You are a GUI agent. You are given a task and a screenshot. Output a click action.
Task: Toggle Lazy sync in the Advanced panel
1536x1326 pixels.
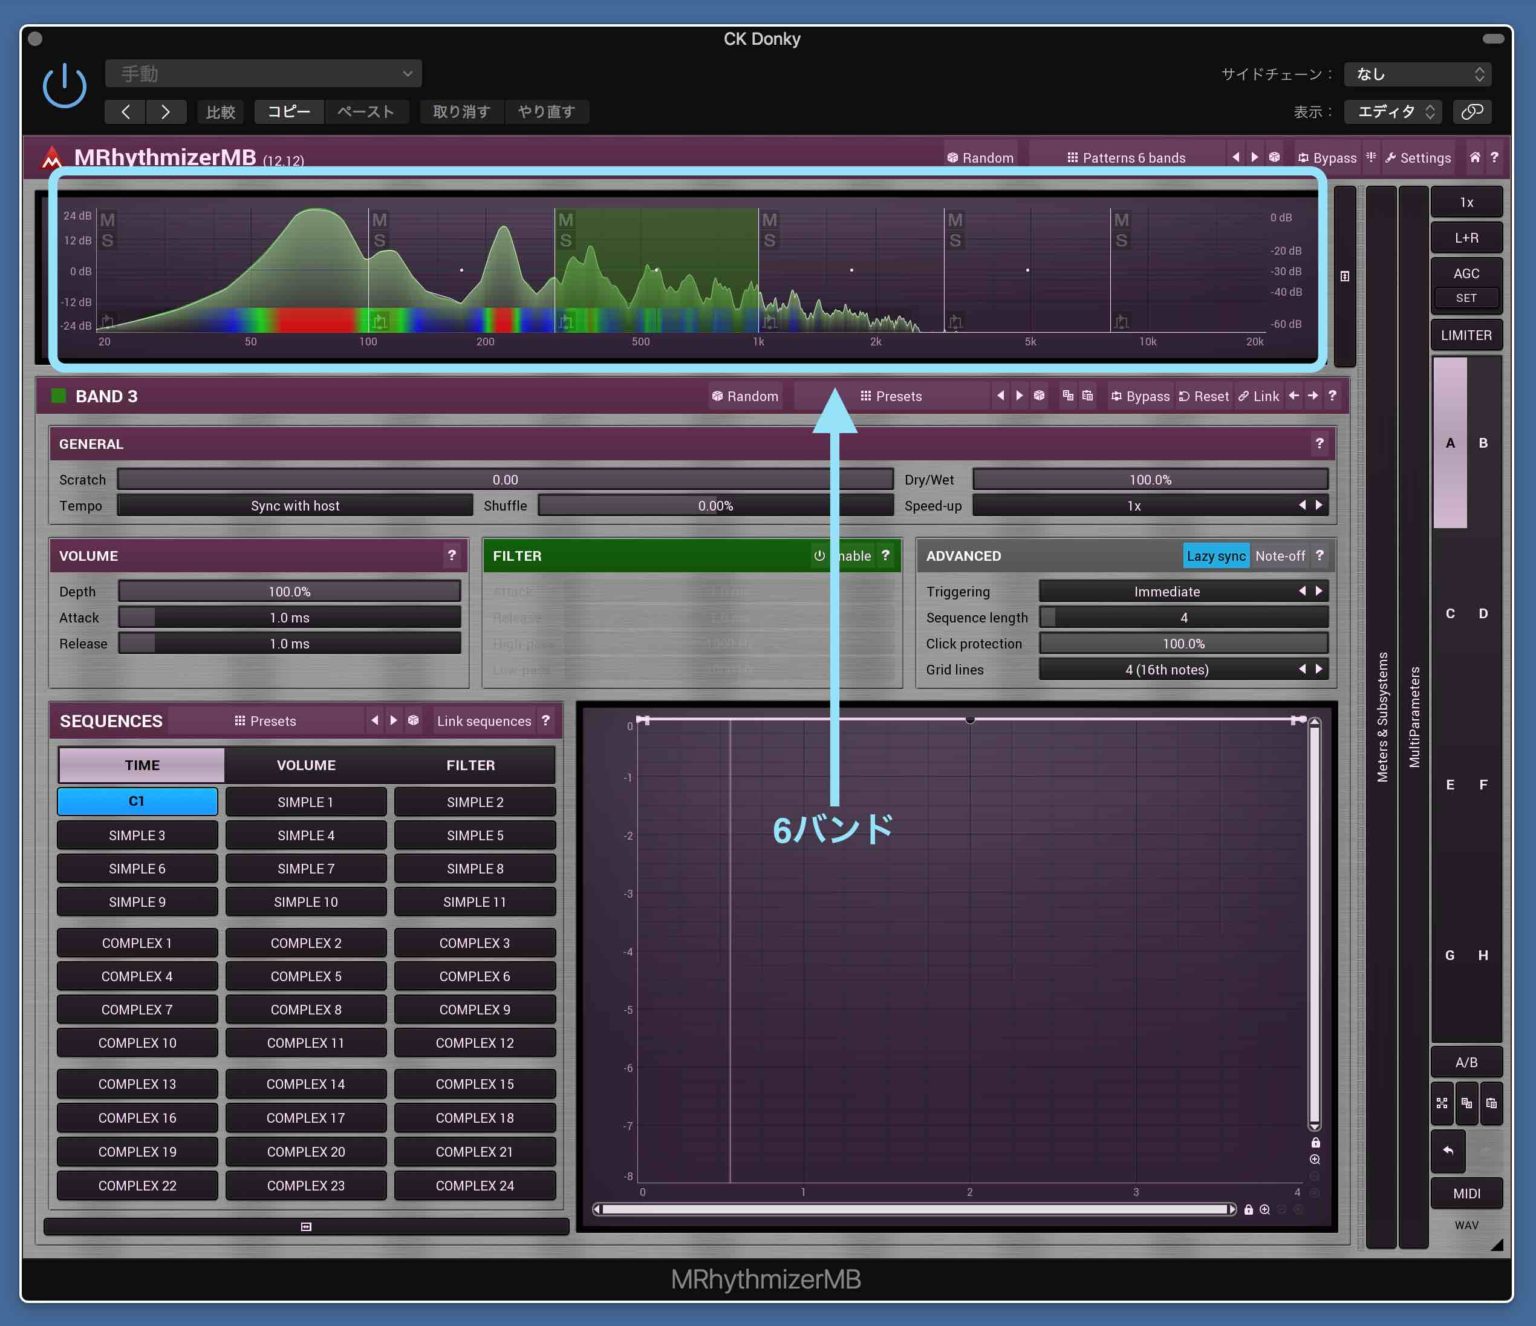(1215, 556)
